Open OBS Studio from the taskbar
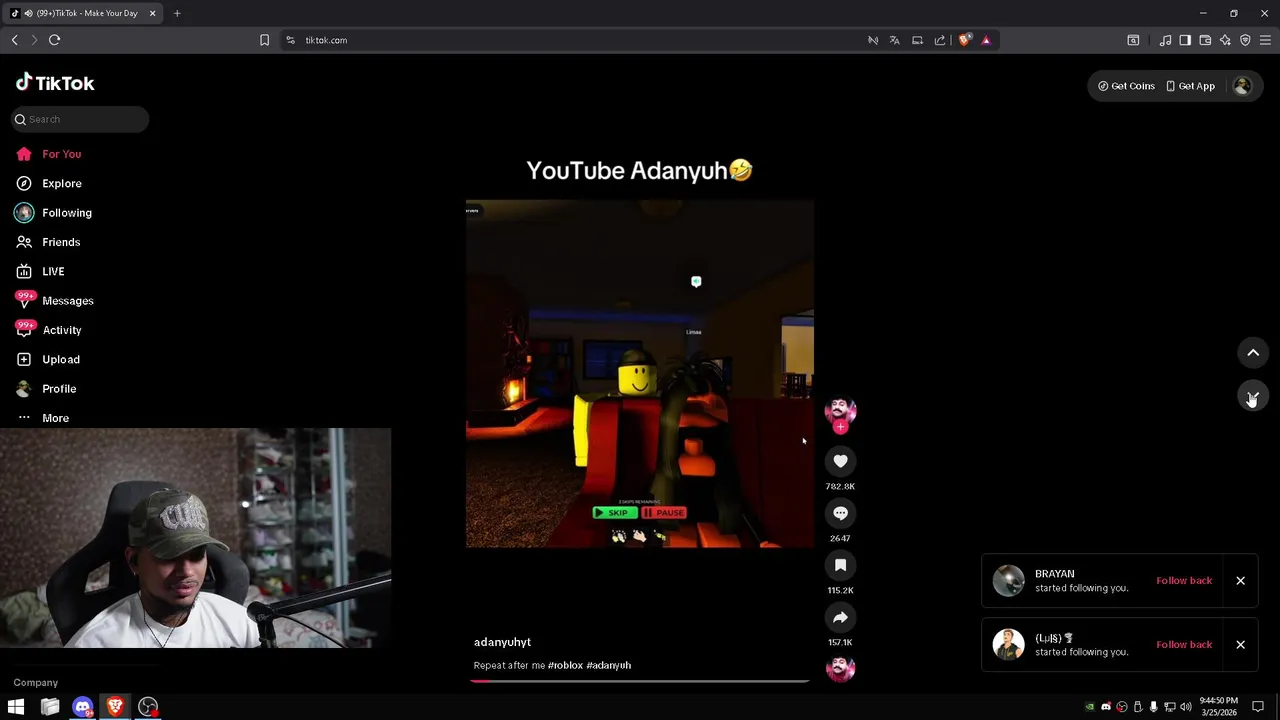Image resolution: width=1280 pixels, height=720 pixels. click(148, 707)
